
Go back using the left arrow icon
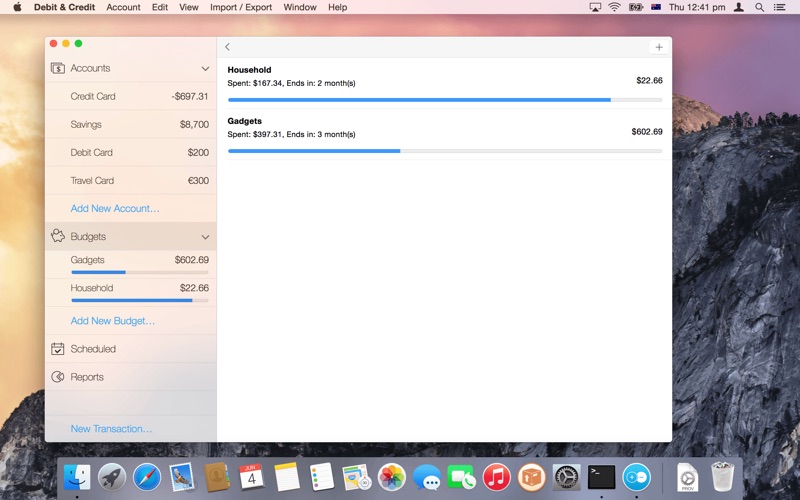click(228, 47)
